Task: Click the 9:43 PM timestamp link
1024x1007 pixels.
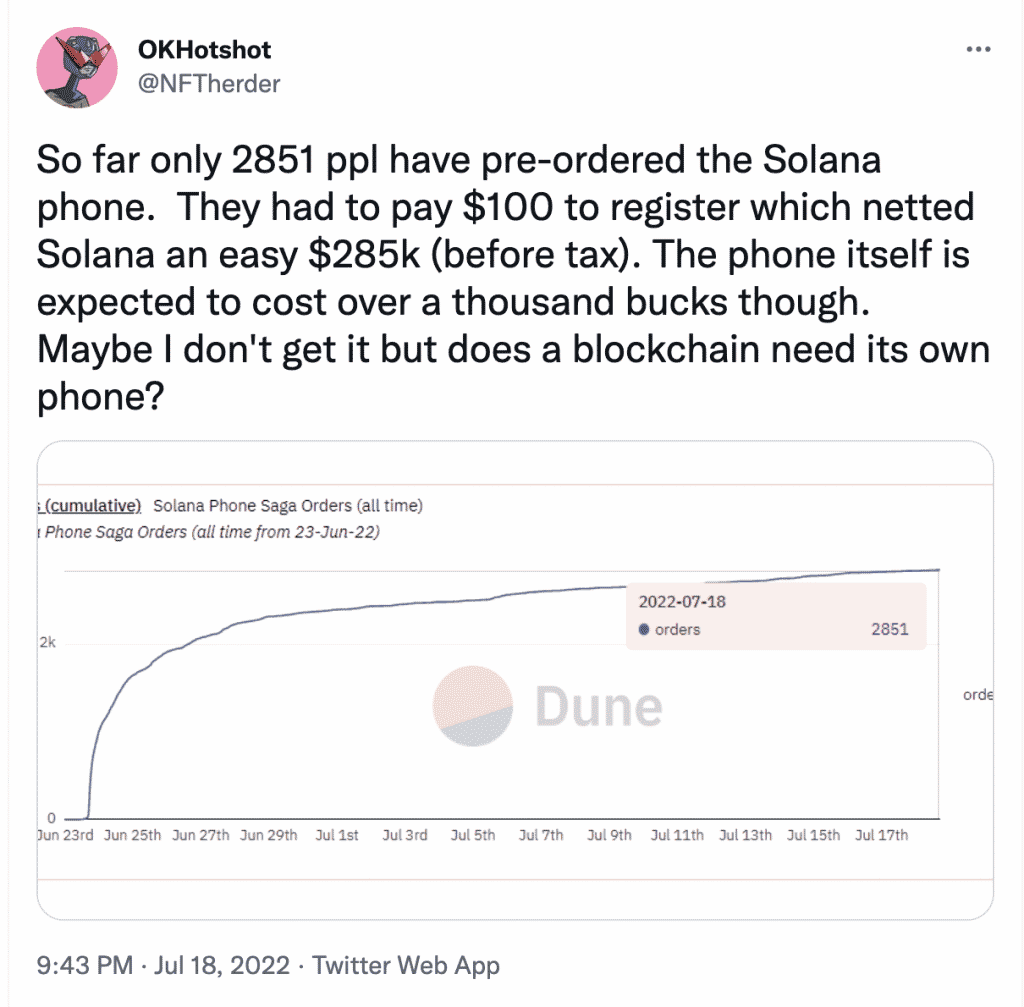Action: pos(85,965)
